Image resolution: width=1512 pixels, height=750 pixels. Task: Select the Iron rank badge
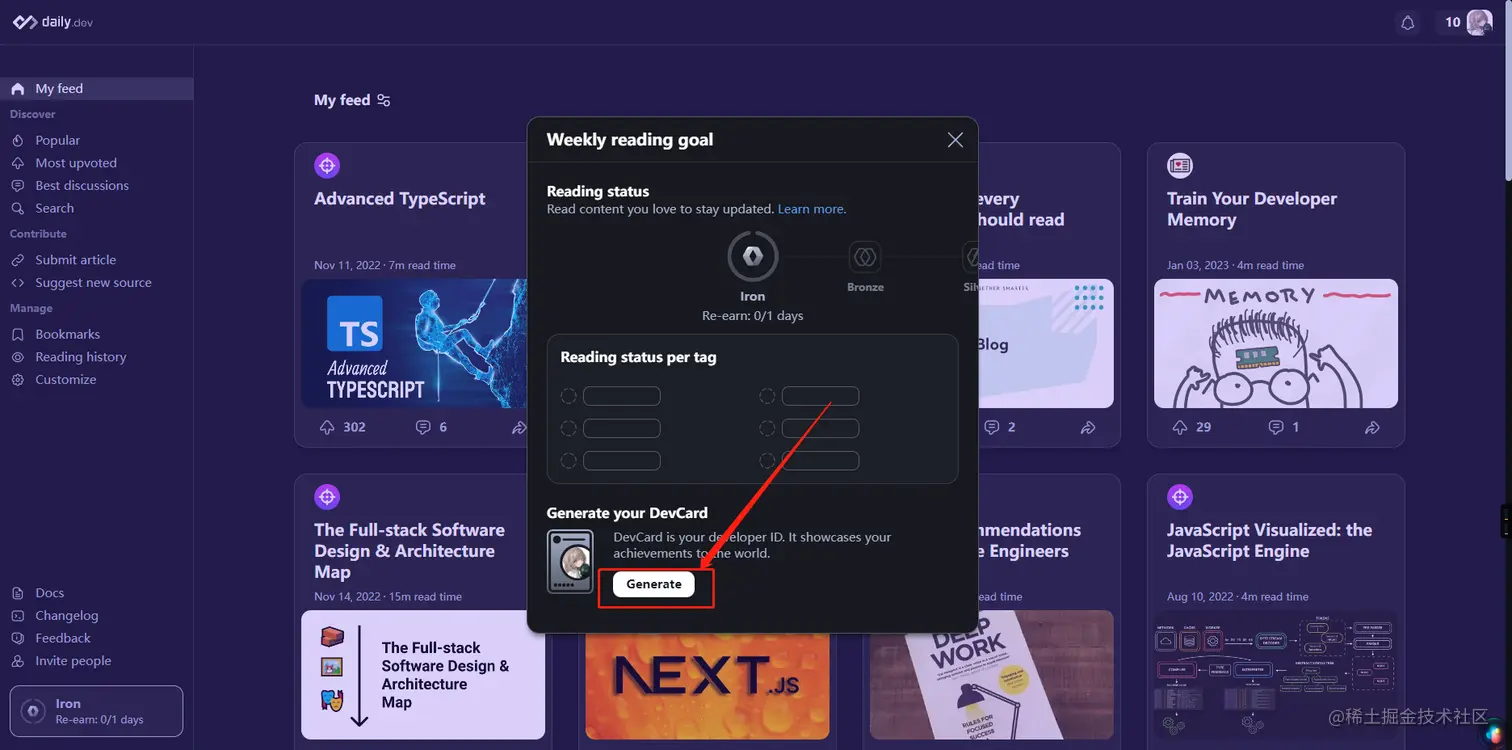753,257
